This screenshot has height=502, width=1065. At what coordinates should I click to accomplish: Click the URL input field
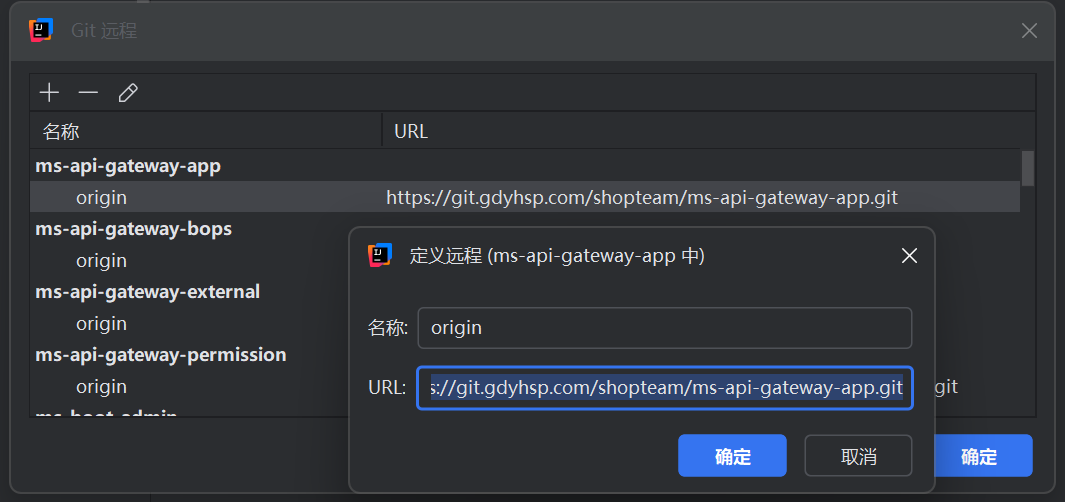[664, 387]
